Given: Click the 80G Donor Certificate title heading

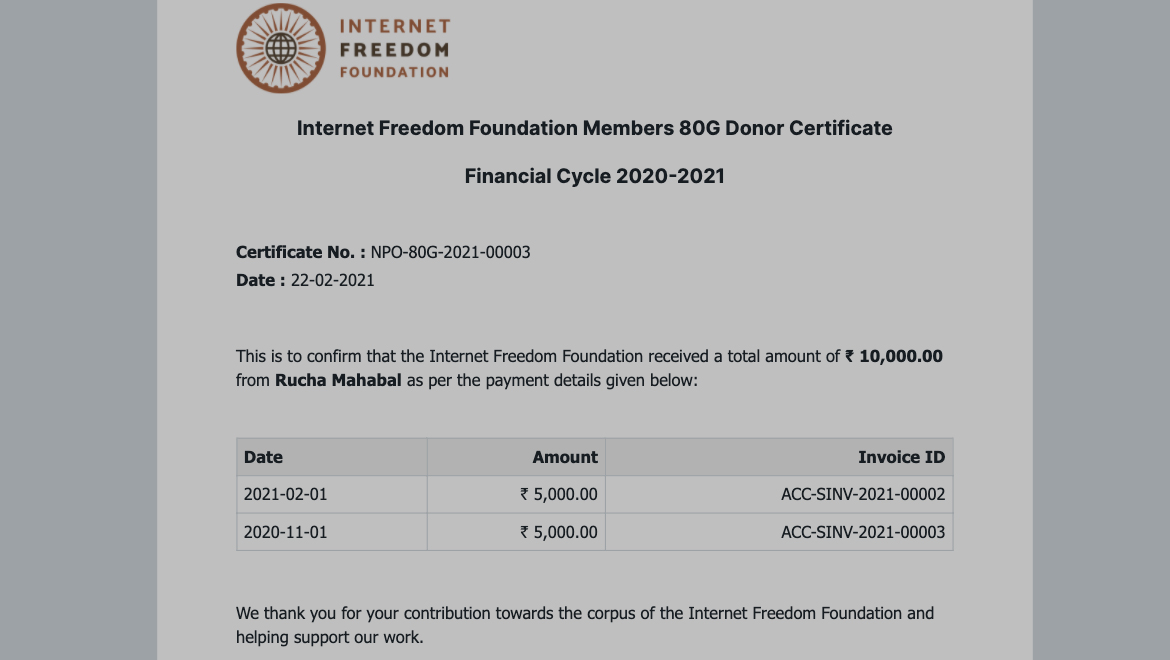Looking at the screenshot, I should tap(594, 128).
